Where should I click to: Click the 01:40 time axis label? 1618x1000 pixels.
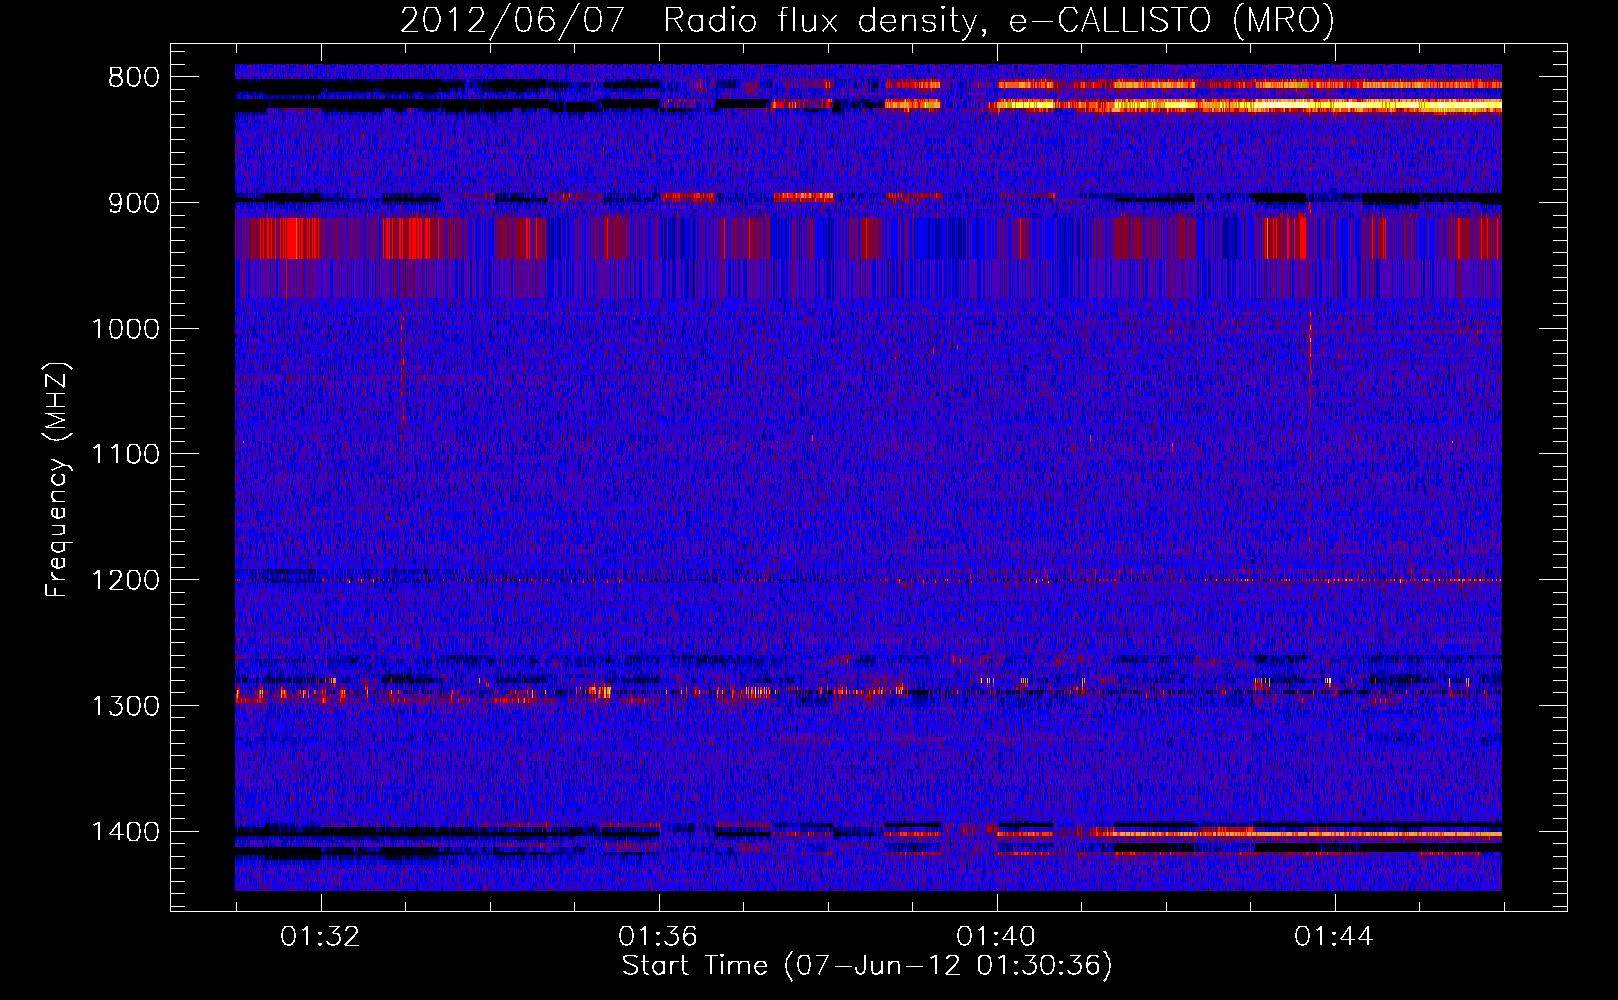[996, 937]
